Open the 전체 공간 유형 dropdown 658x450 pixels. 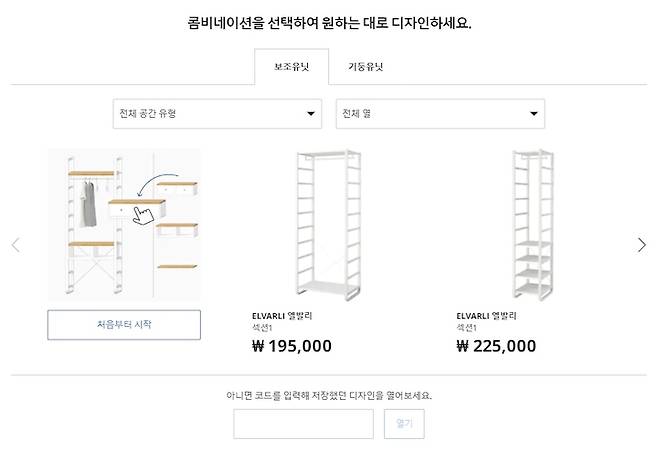[x=217, y=114]
